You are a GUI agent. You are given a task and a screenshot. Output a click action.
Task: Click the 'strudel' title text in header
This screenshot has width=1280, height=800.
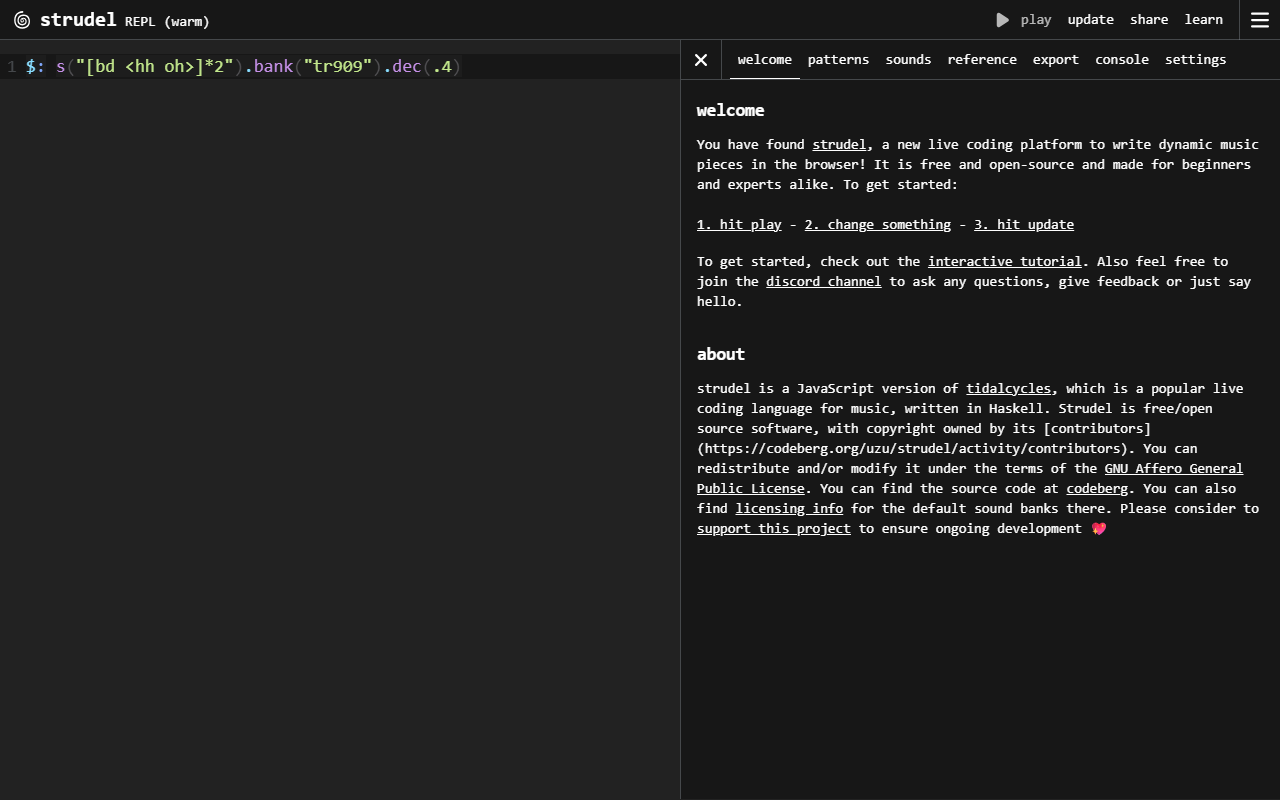78,20
